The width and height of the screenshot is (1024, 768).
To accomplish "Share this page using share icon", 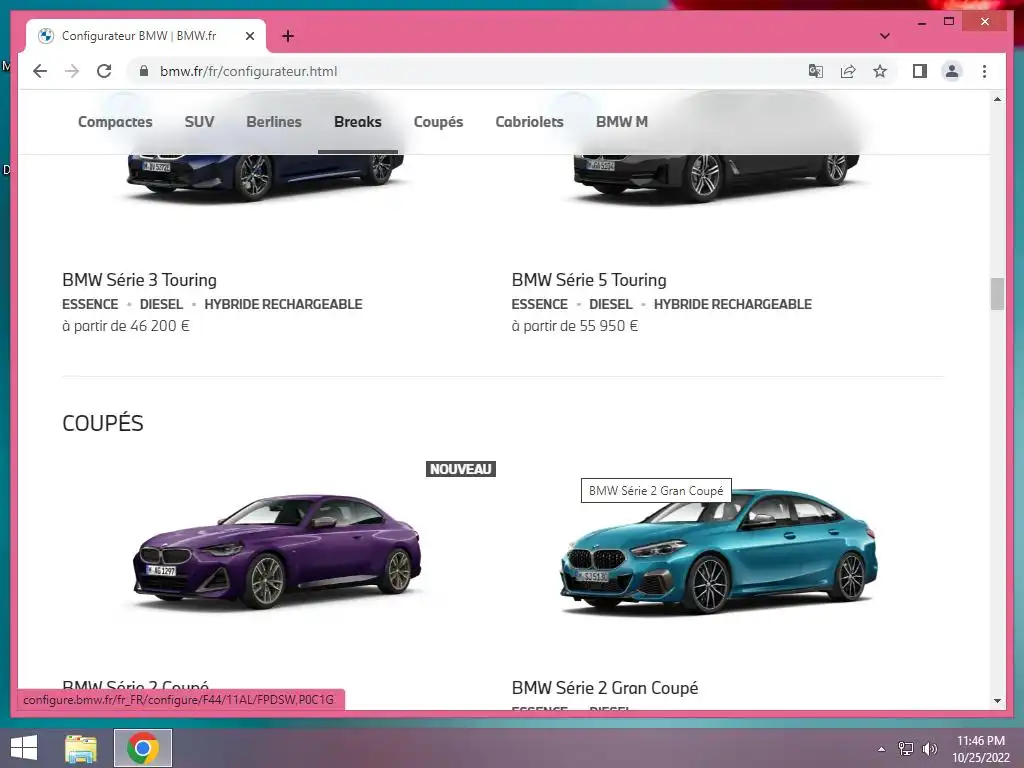I will [x=848, y=71].
